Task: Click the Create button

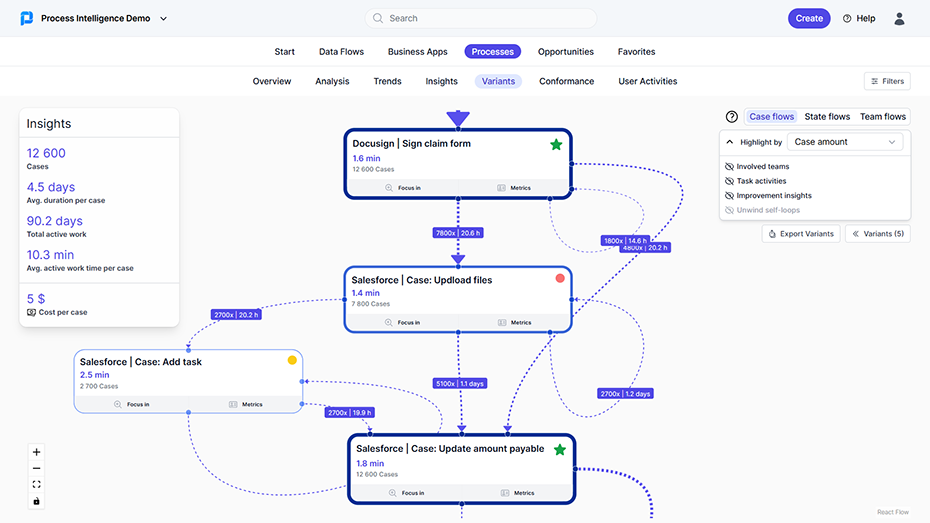Action: click(809, 18)
